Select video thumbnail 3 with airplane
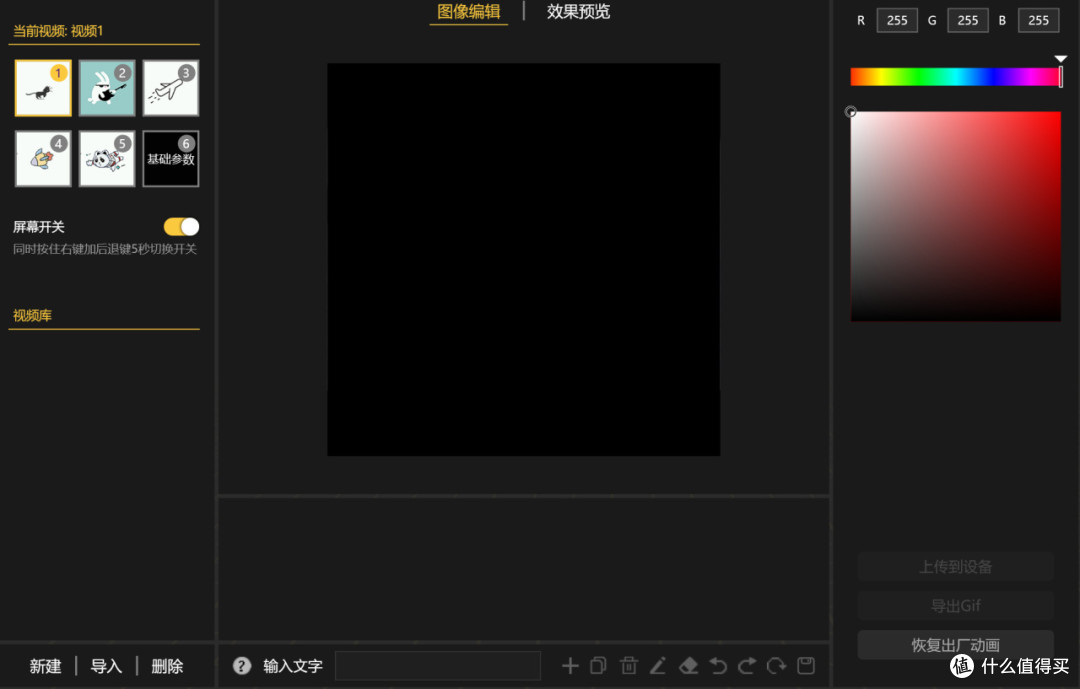1080x689 pixels. pos(171,88)
